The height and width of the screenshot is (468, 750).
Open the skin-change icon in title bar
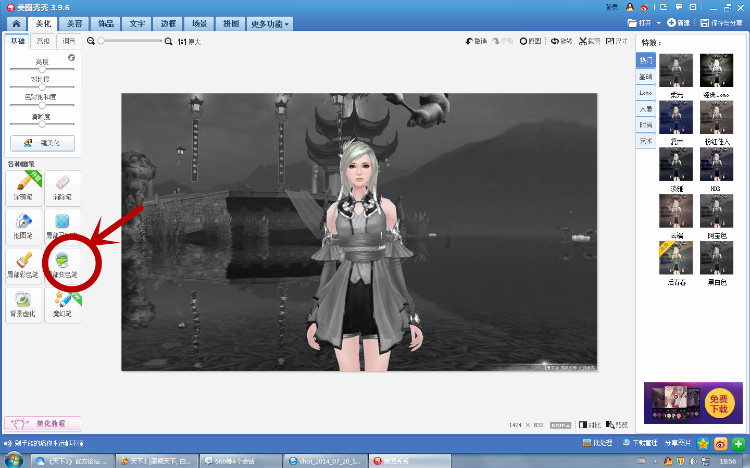[x=663, y=7]
